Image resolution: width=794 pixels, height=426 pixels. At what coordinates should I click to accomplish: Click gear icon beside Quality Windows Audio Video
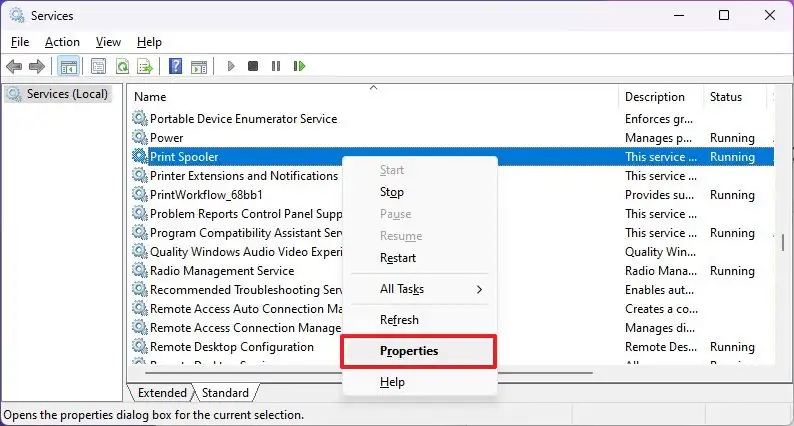pyautogui.click(x=140, y=251)
